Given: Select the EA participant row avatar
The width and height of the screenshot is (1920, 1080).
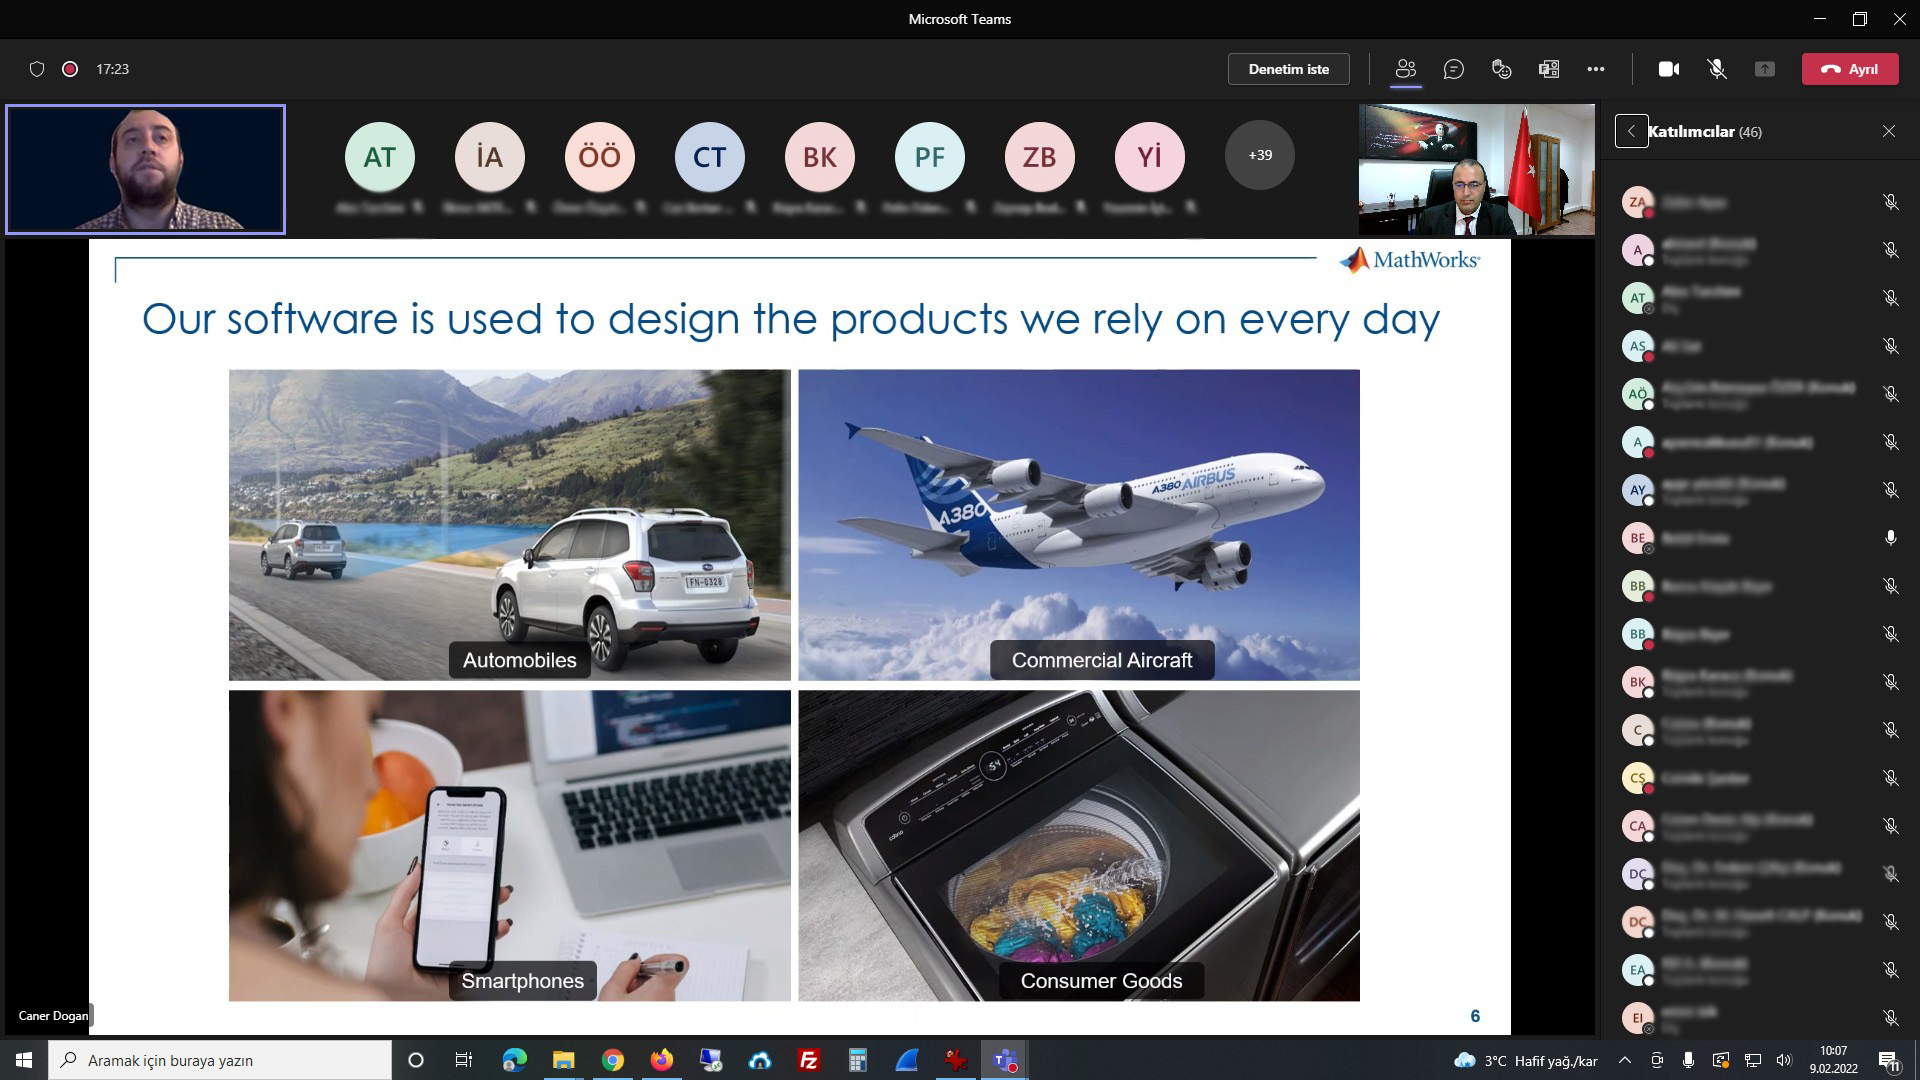Looking at the screenshot, I should pos(1637,970).
